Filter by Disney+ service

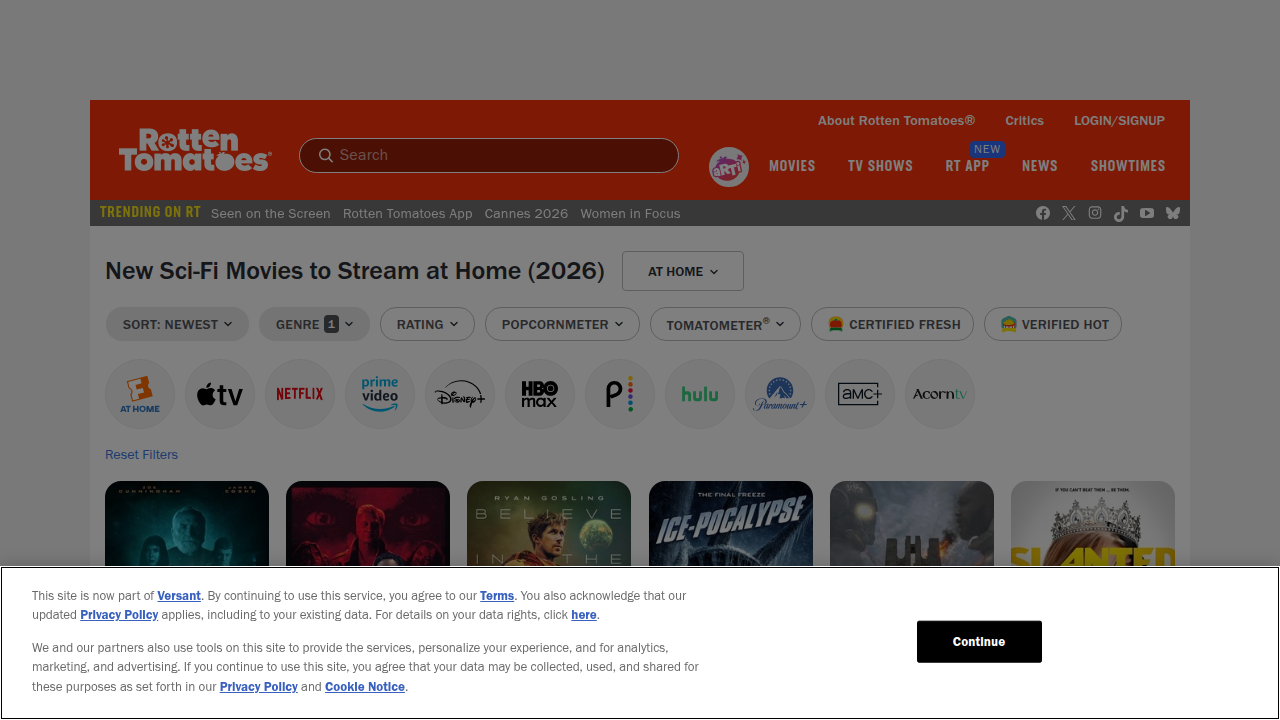point(460,394)
